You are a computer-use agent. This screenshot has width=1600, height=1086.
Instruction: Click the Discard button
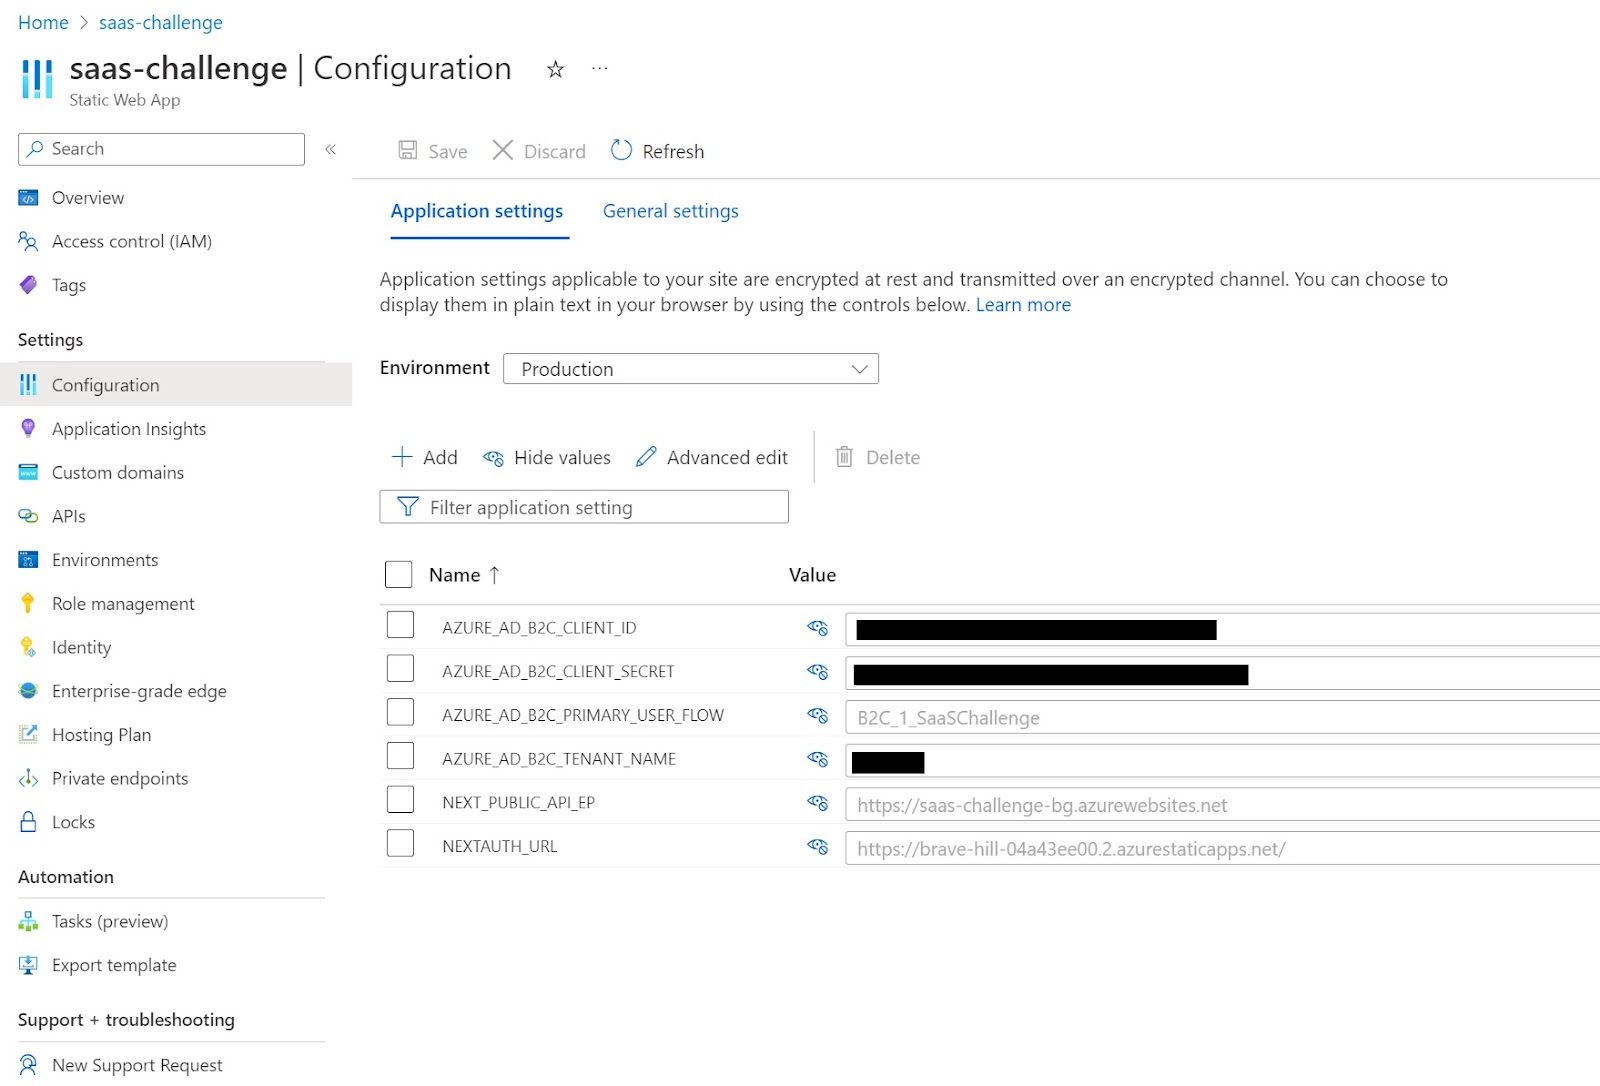[539, 151]
